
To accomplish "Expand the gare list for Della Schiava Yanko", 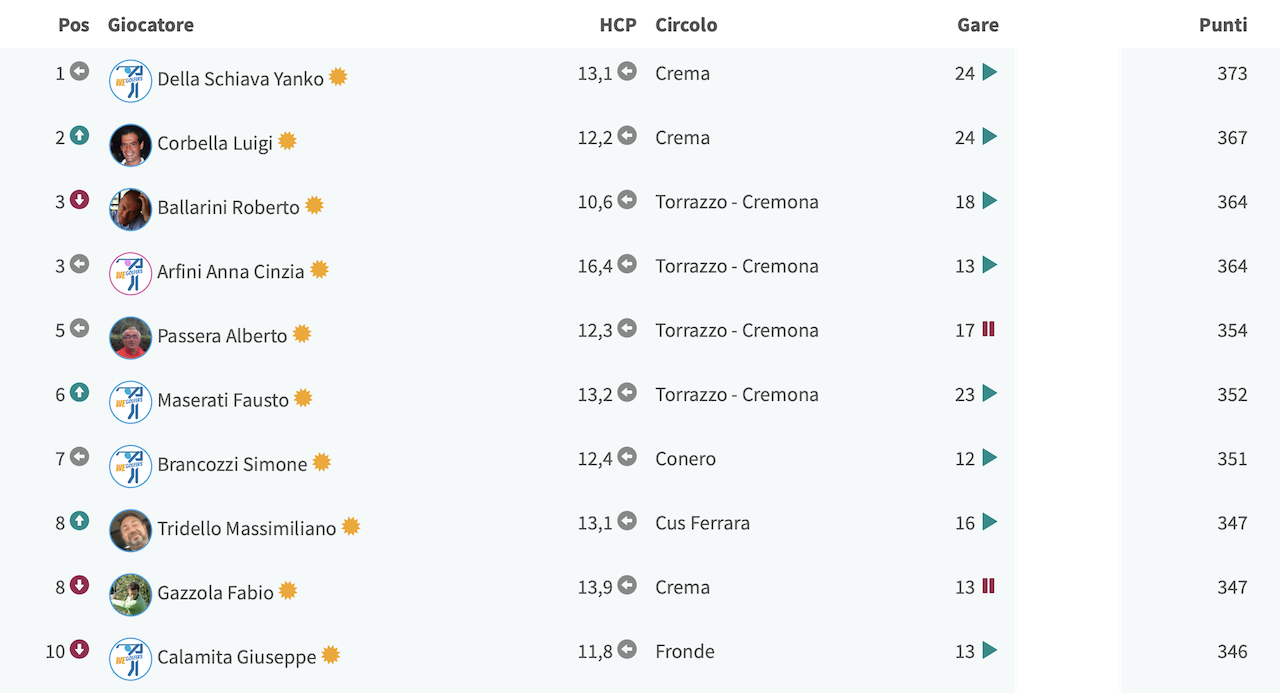I will point(989,72).
